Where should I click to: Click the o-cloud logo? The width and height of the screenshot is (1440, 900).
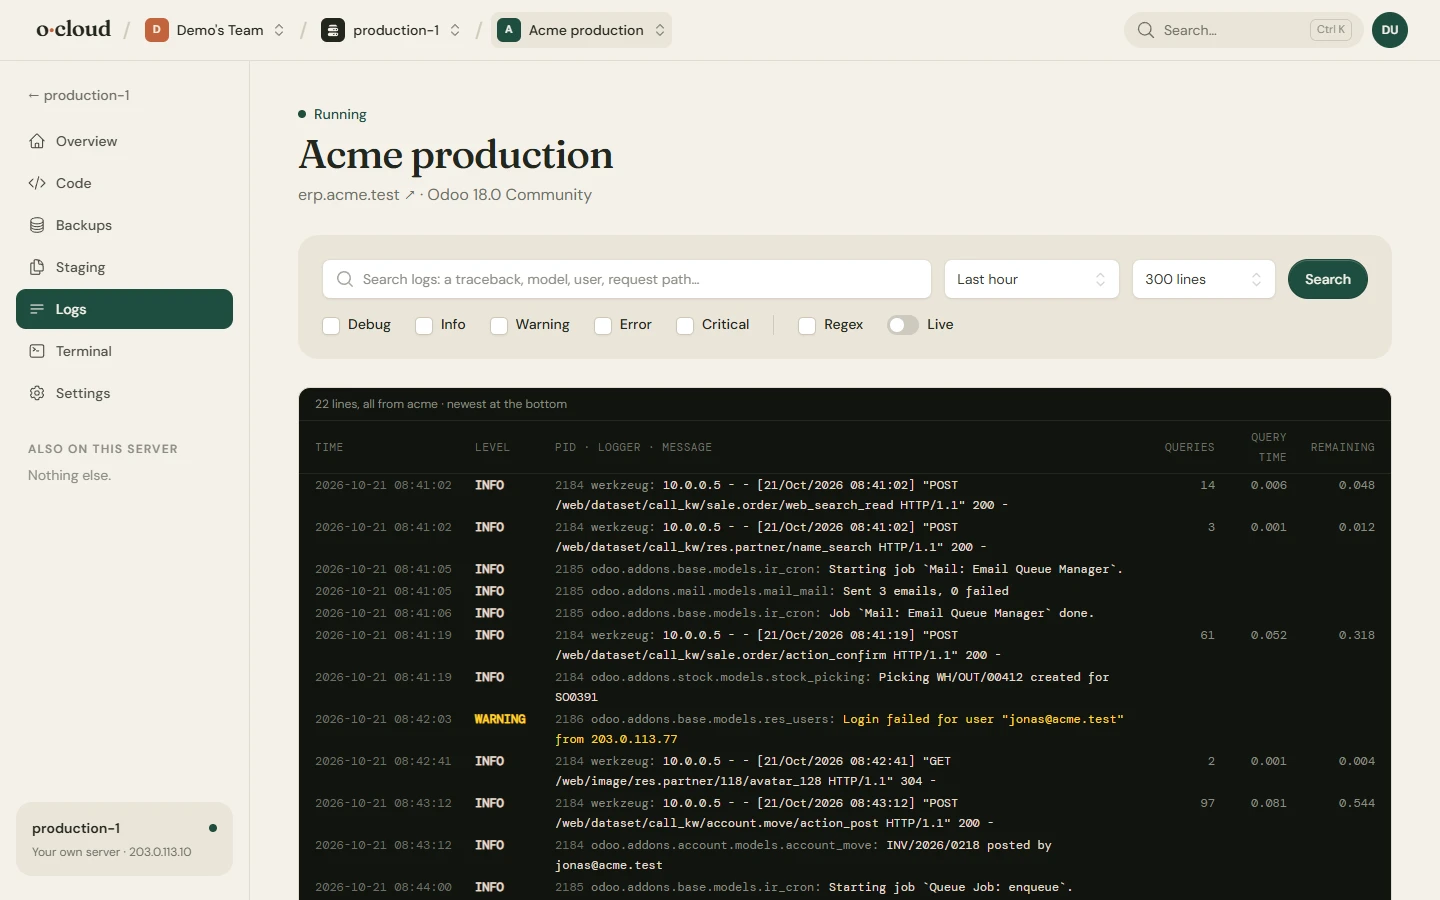73,30
